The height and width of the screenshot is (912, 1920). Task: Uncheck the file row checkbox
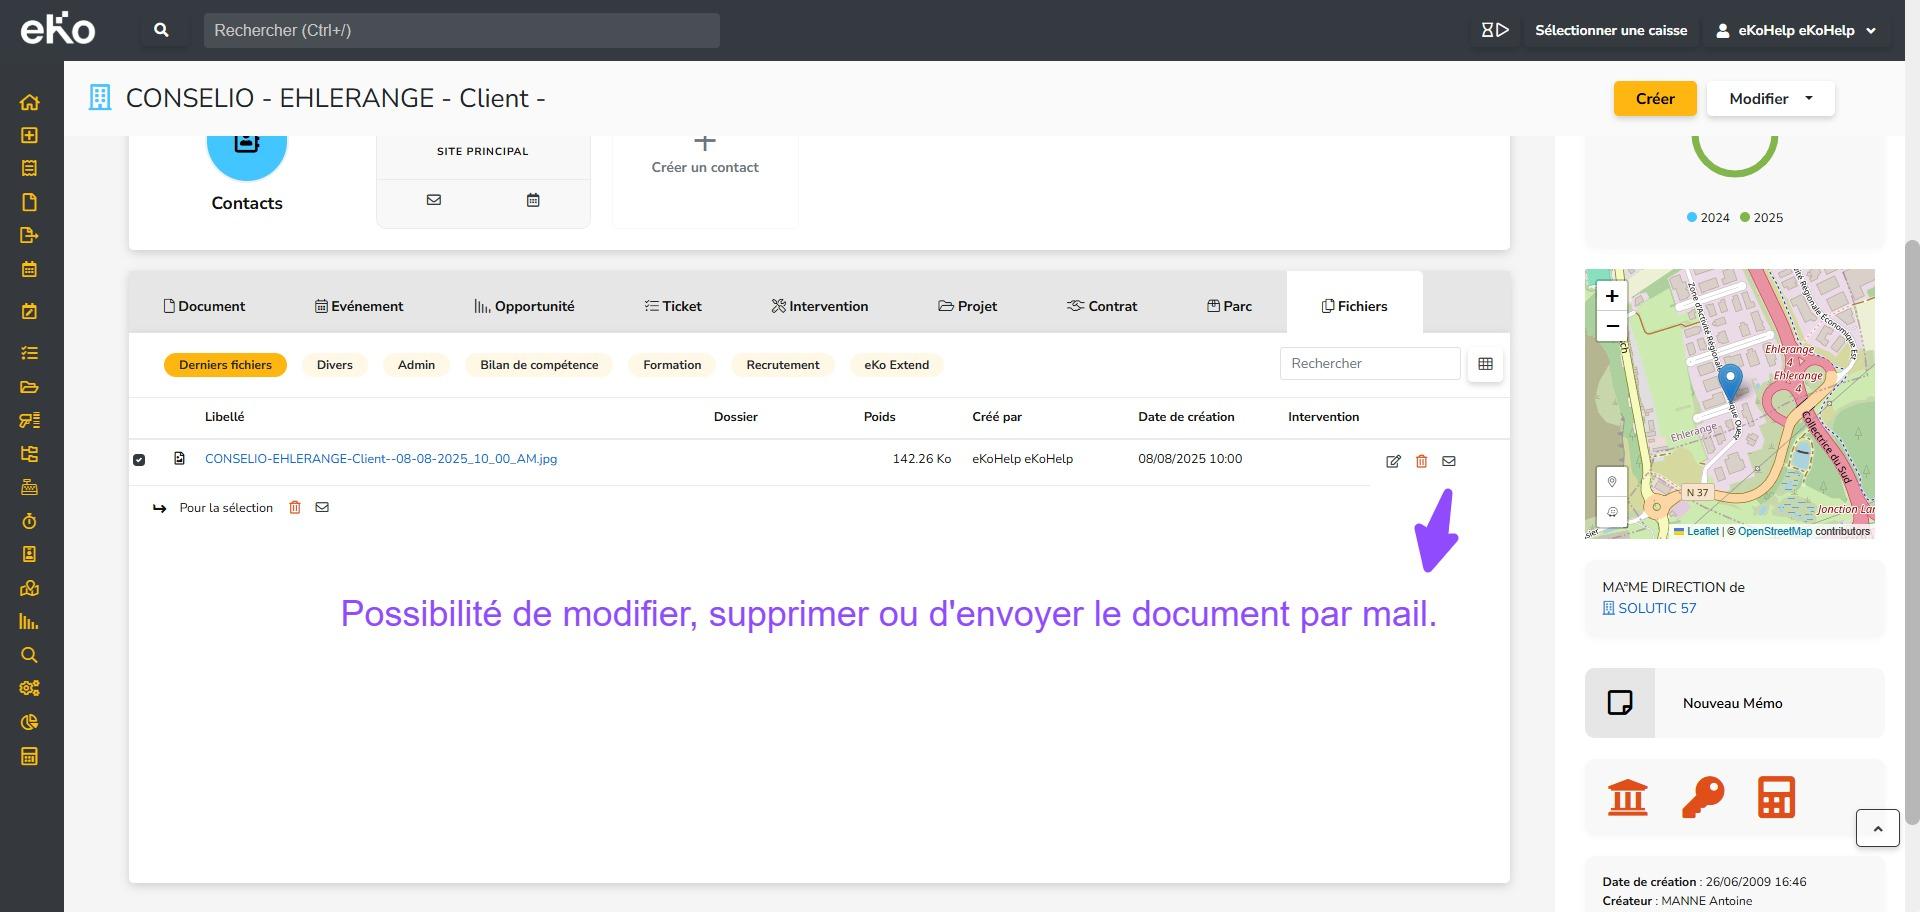pos(139,460)
